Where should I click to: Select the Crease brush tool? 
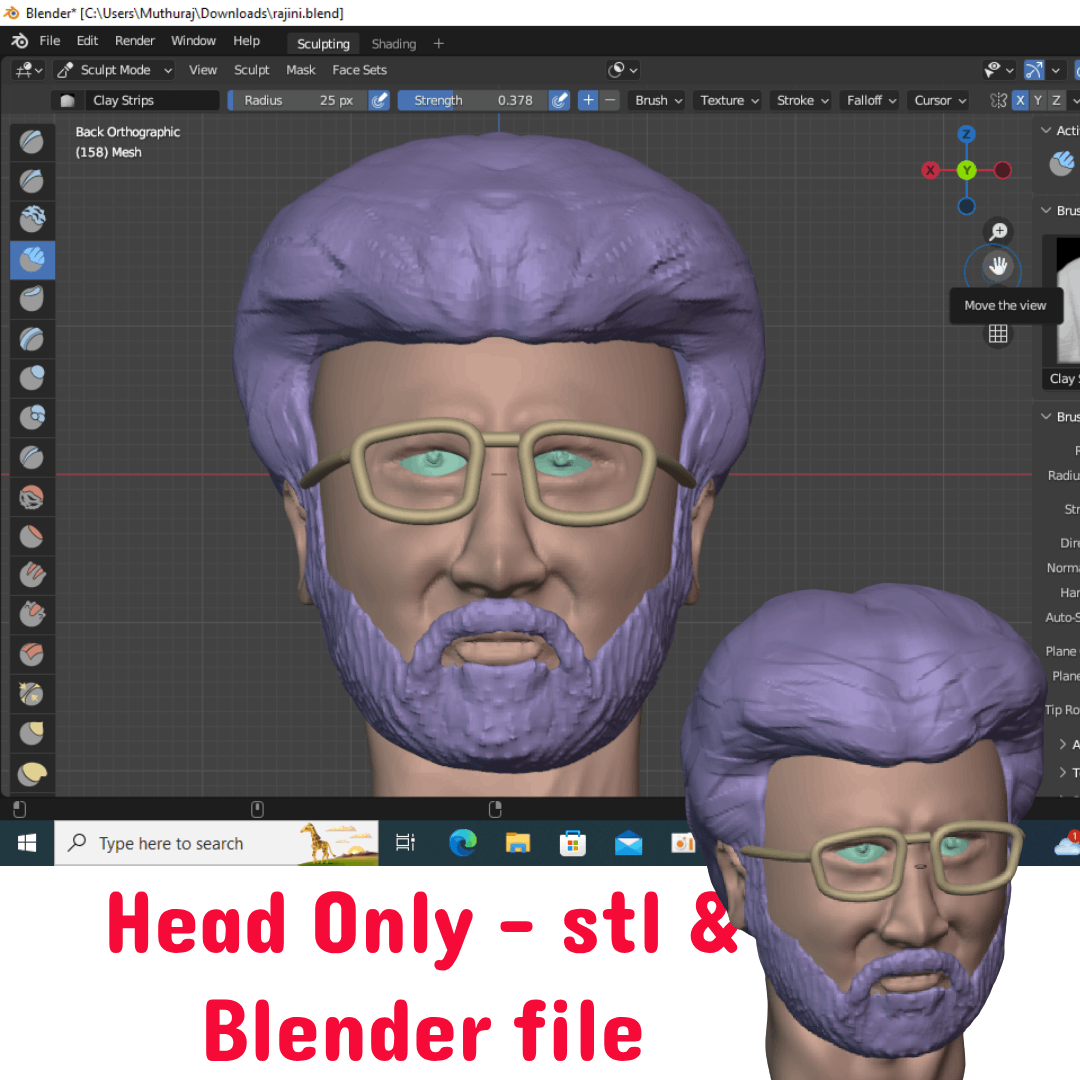pos(32,456)
